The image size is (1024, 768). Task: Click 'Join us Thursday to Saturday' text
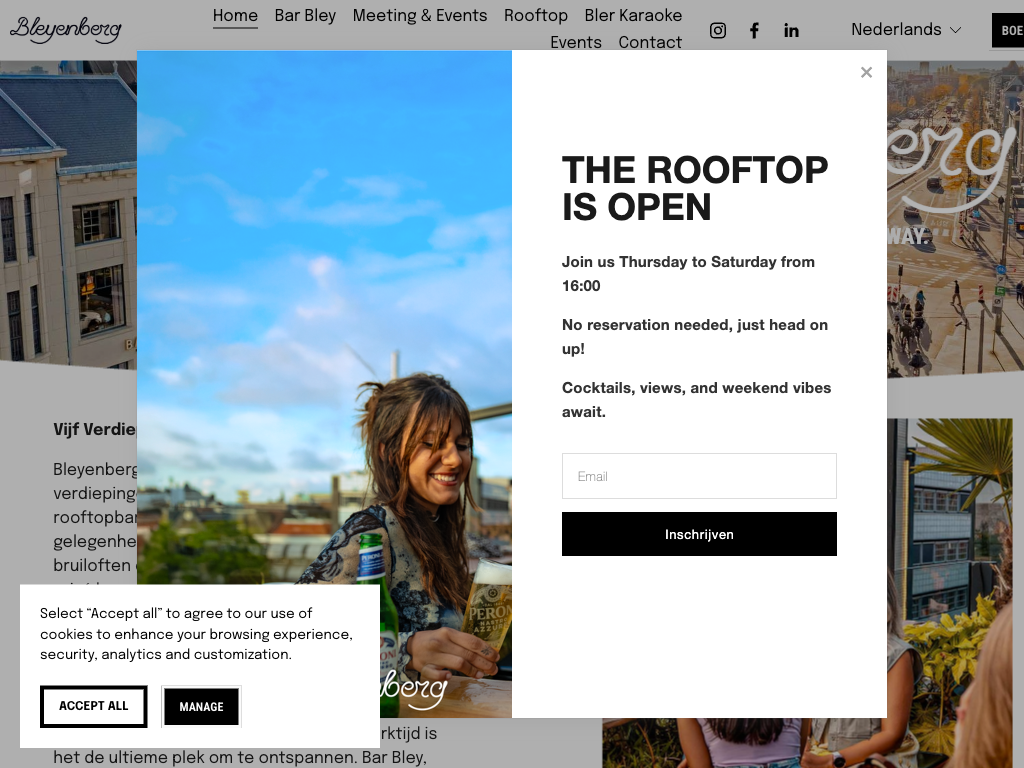coord(688,274)
